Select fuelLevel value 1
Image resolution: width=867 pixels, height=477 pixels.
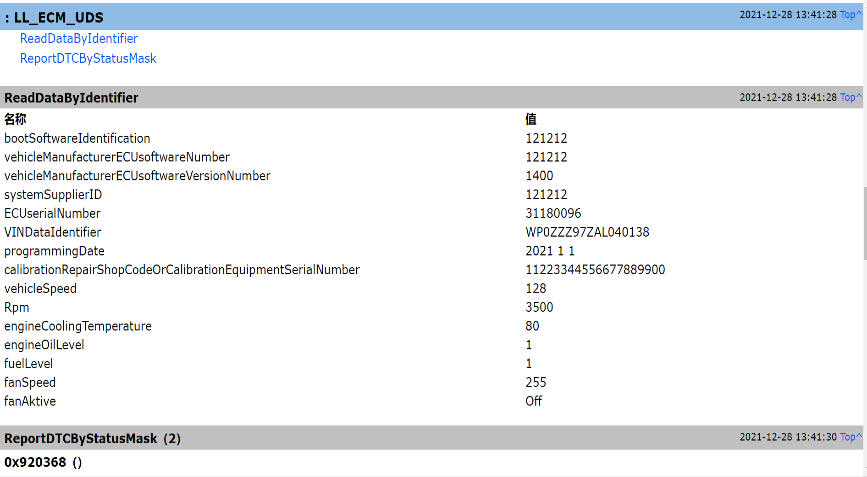click(x=529, y=364)
